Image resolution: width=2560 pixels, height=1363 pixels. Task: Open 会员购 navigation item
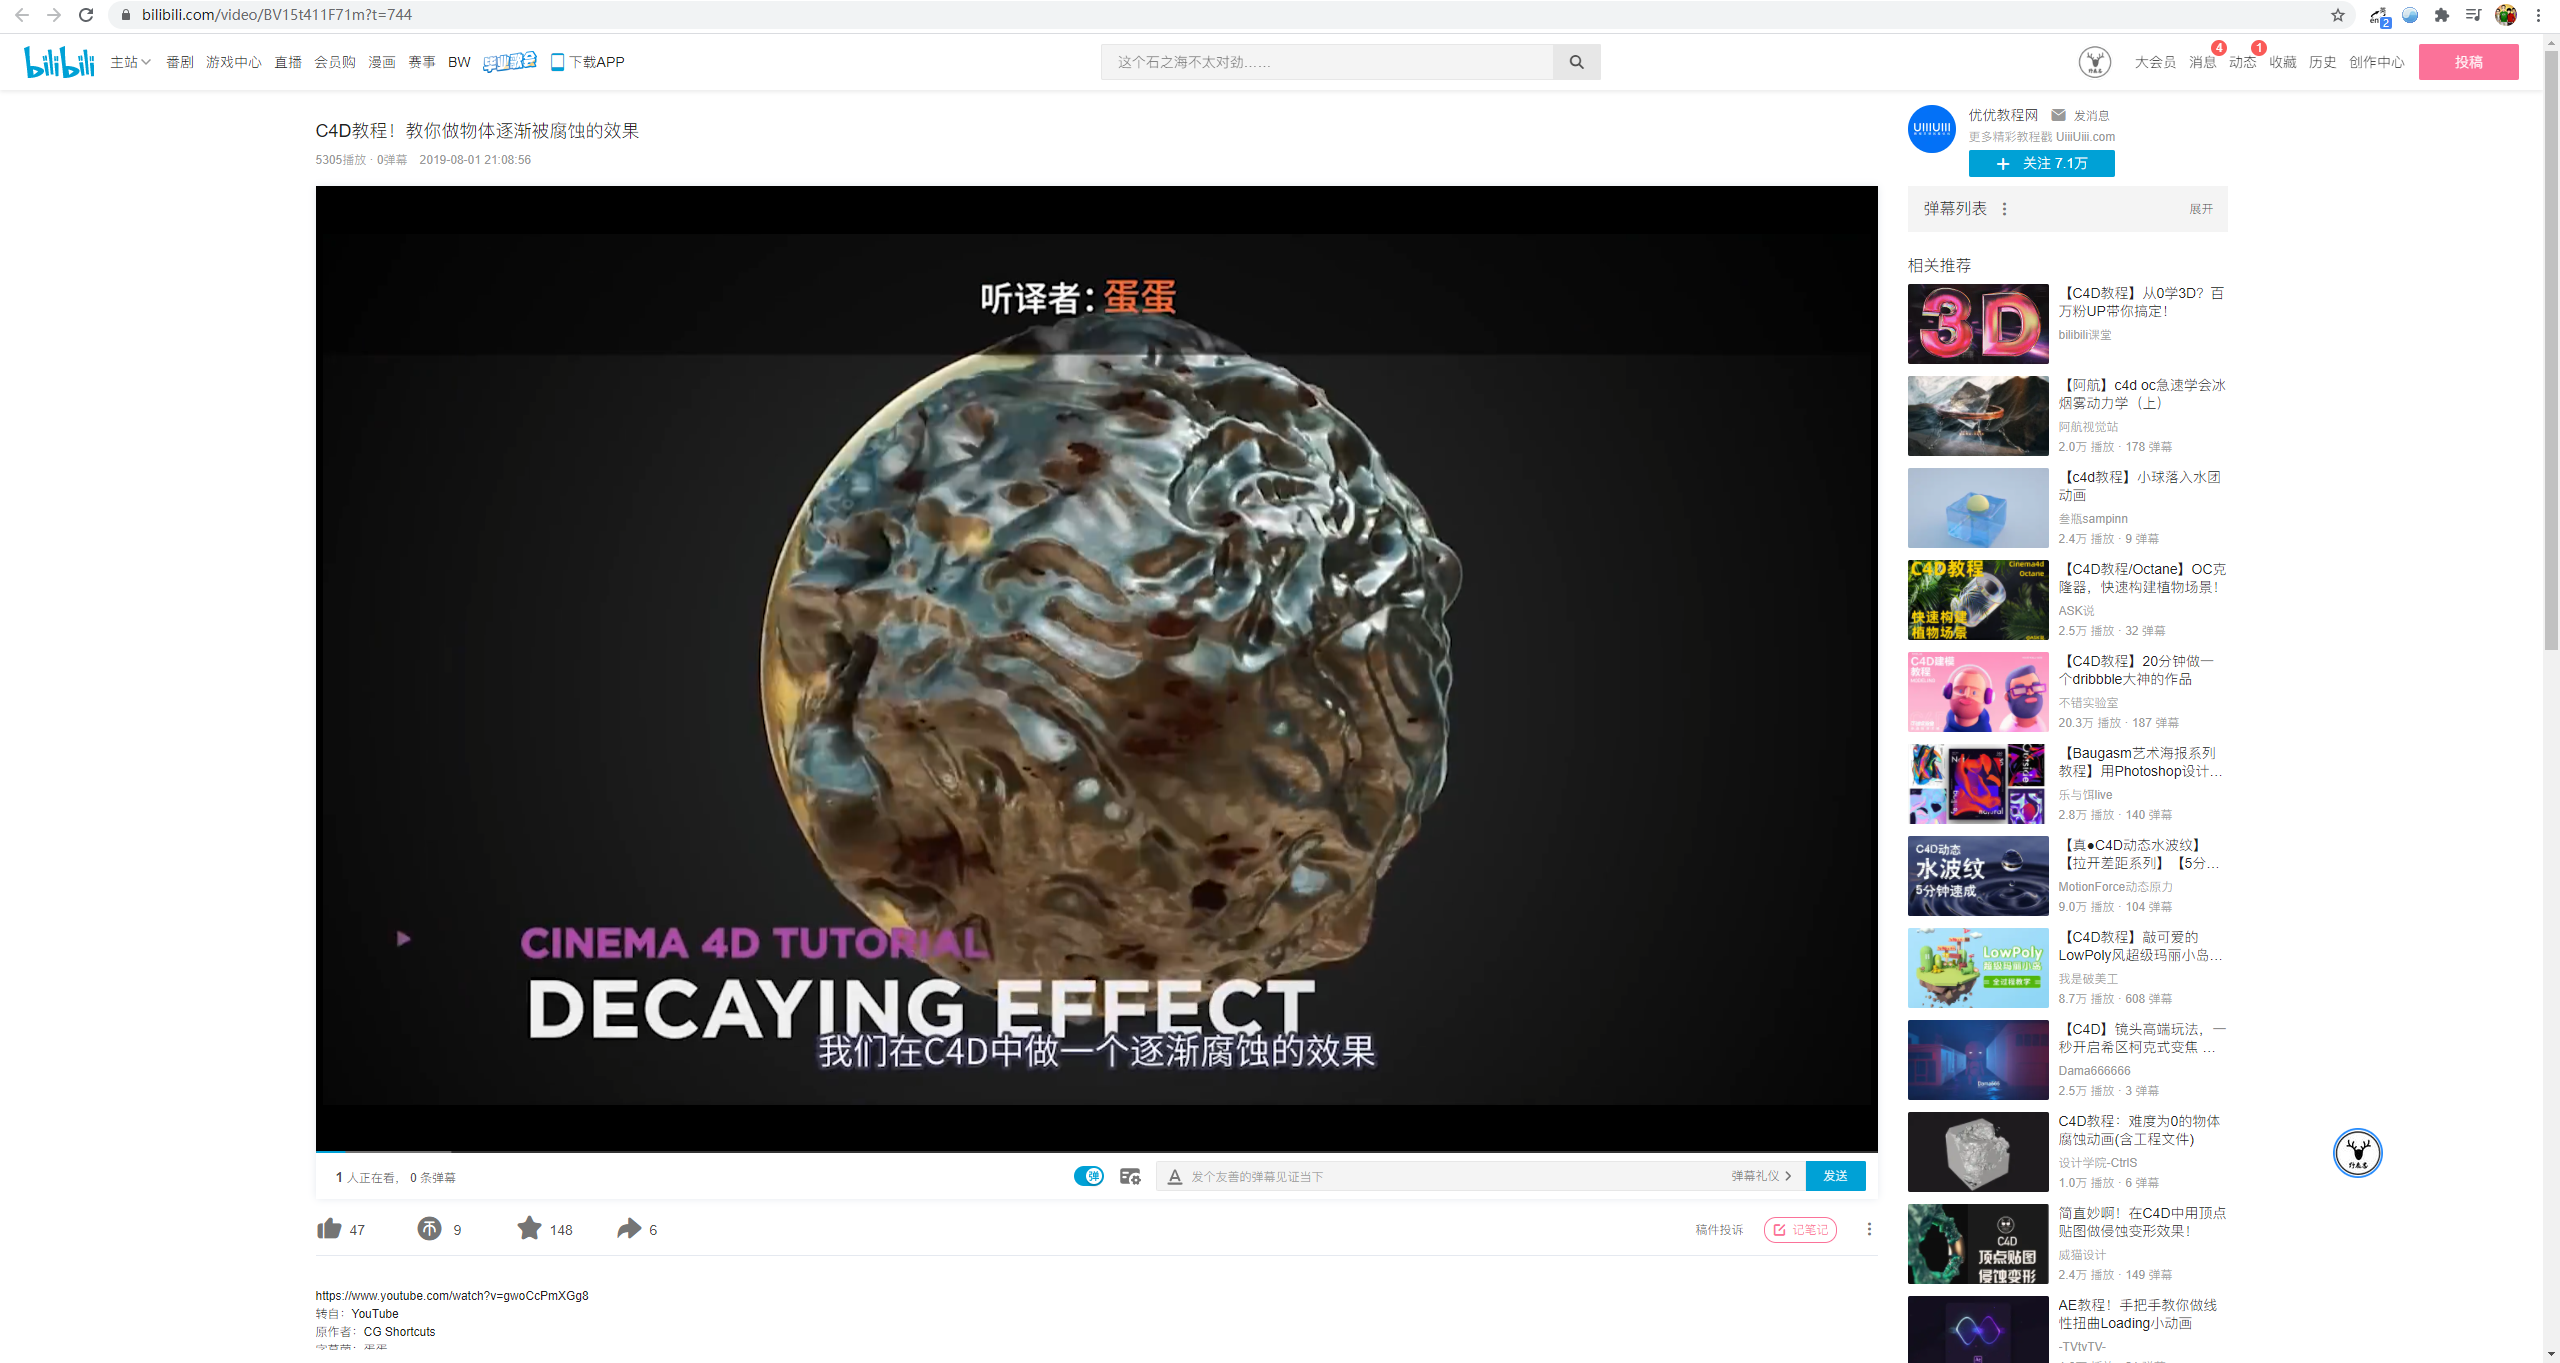pos(335,62)
